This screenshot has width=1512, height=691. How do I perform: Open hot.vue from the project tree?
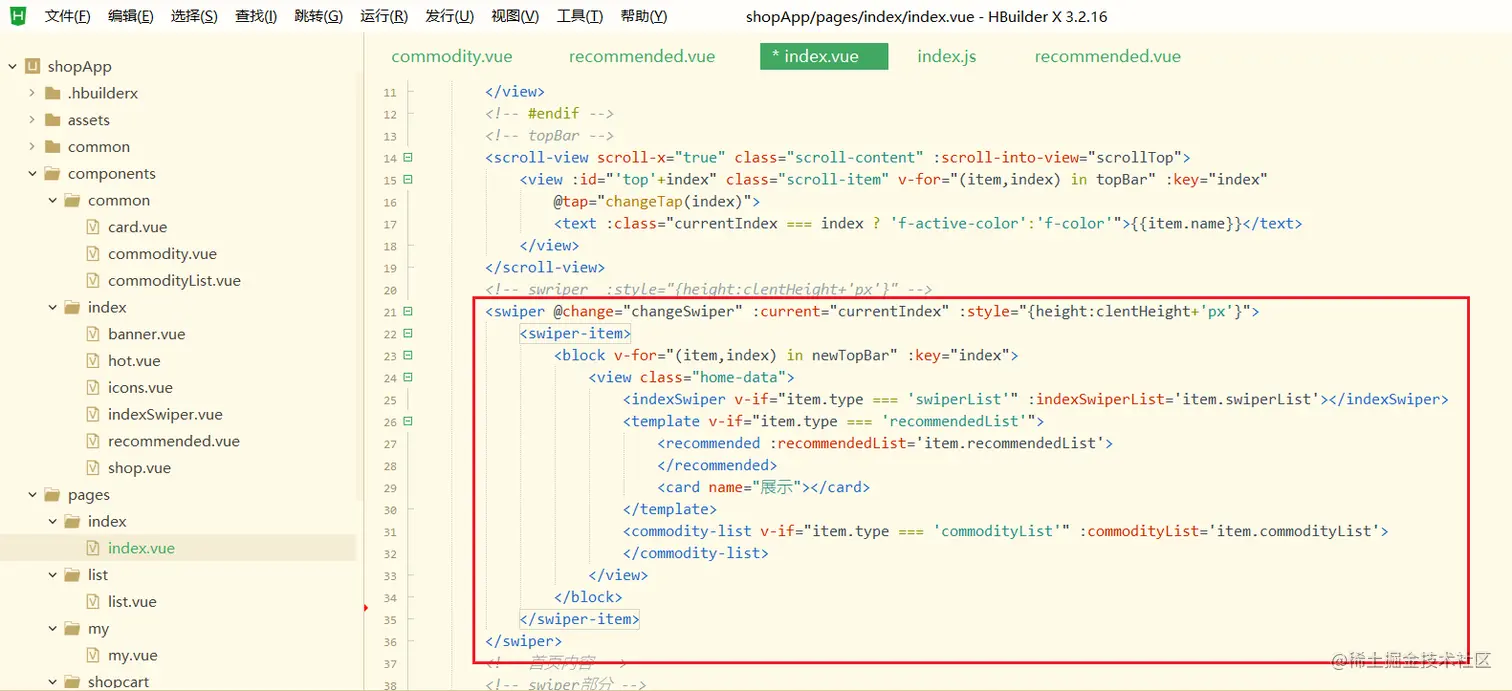click(134, 361)
